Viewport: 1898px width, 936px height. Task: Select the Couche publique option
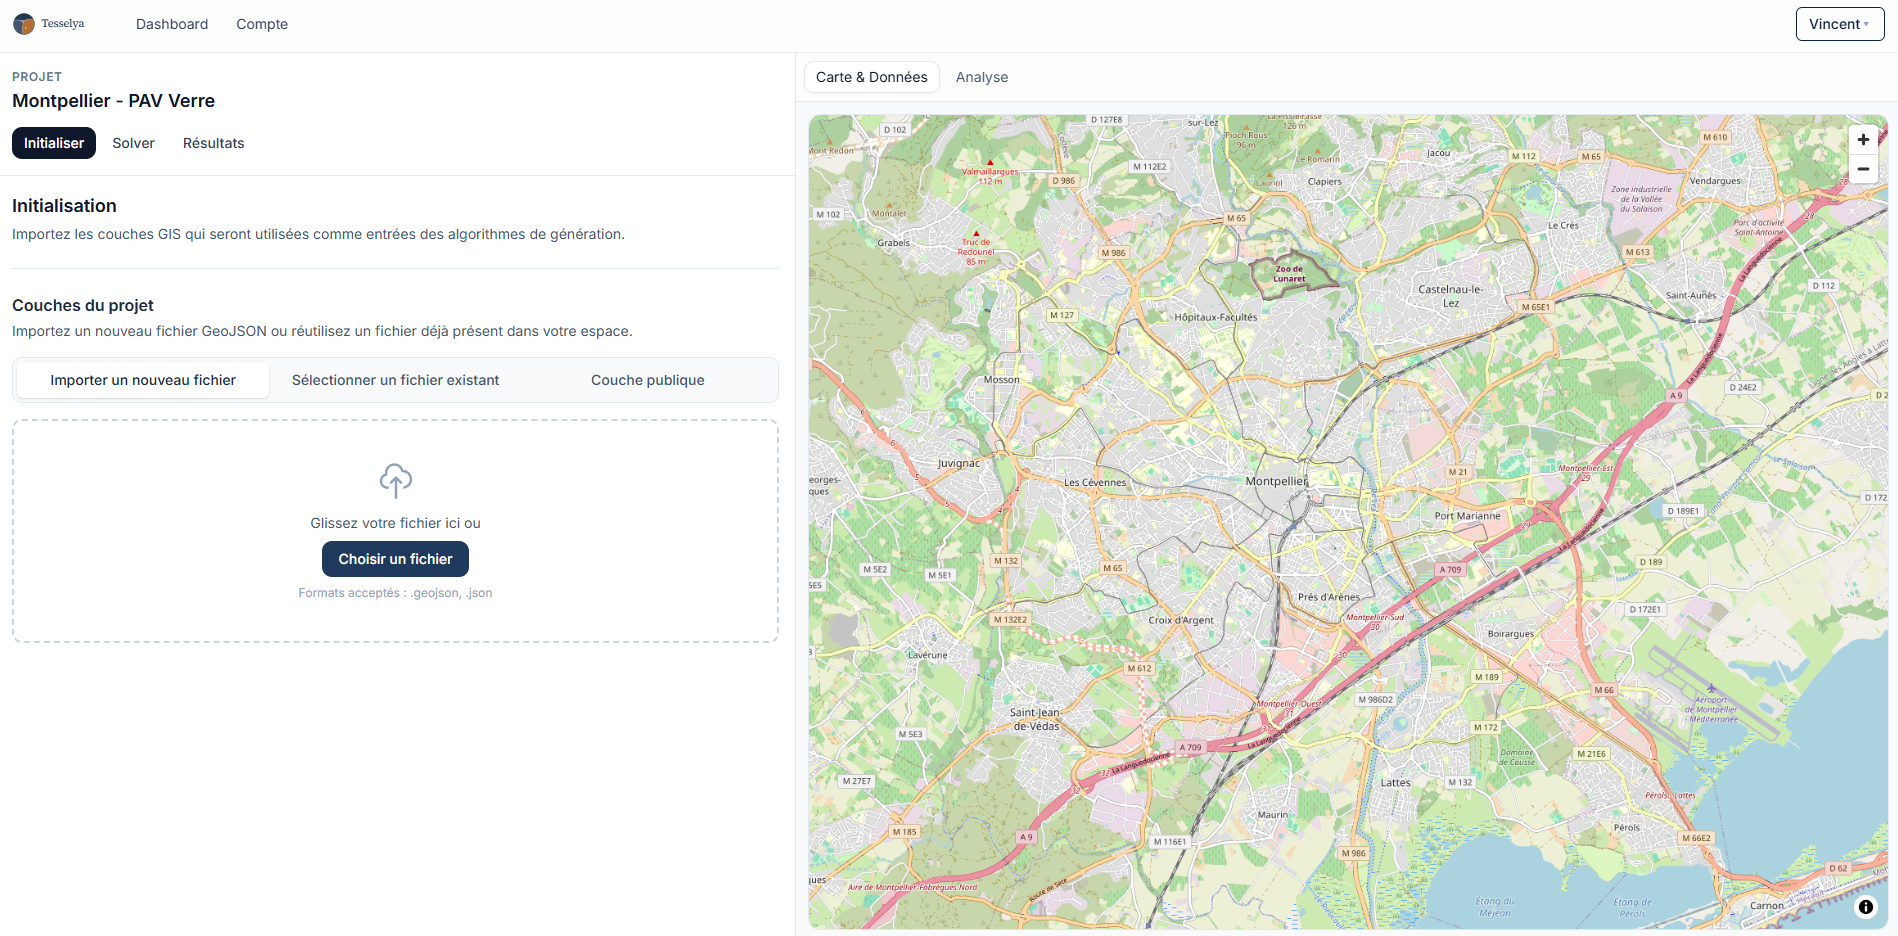(x=648, y=380)
